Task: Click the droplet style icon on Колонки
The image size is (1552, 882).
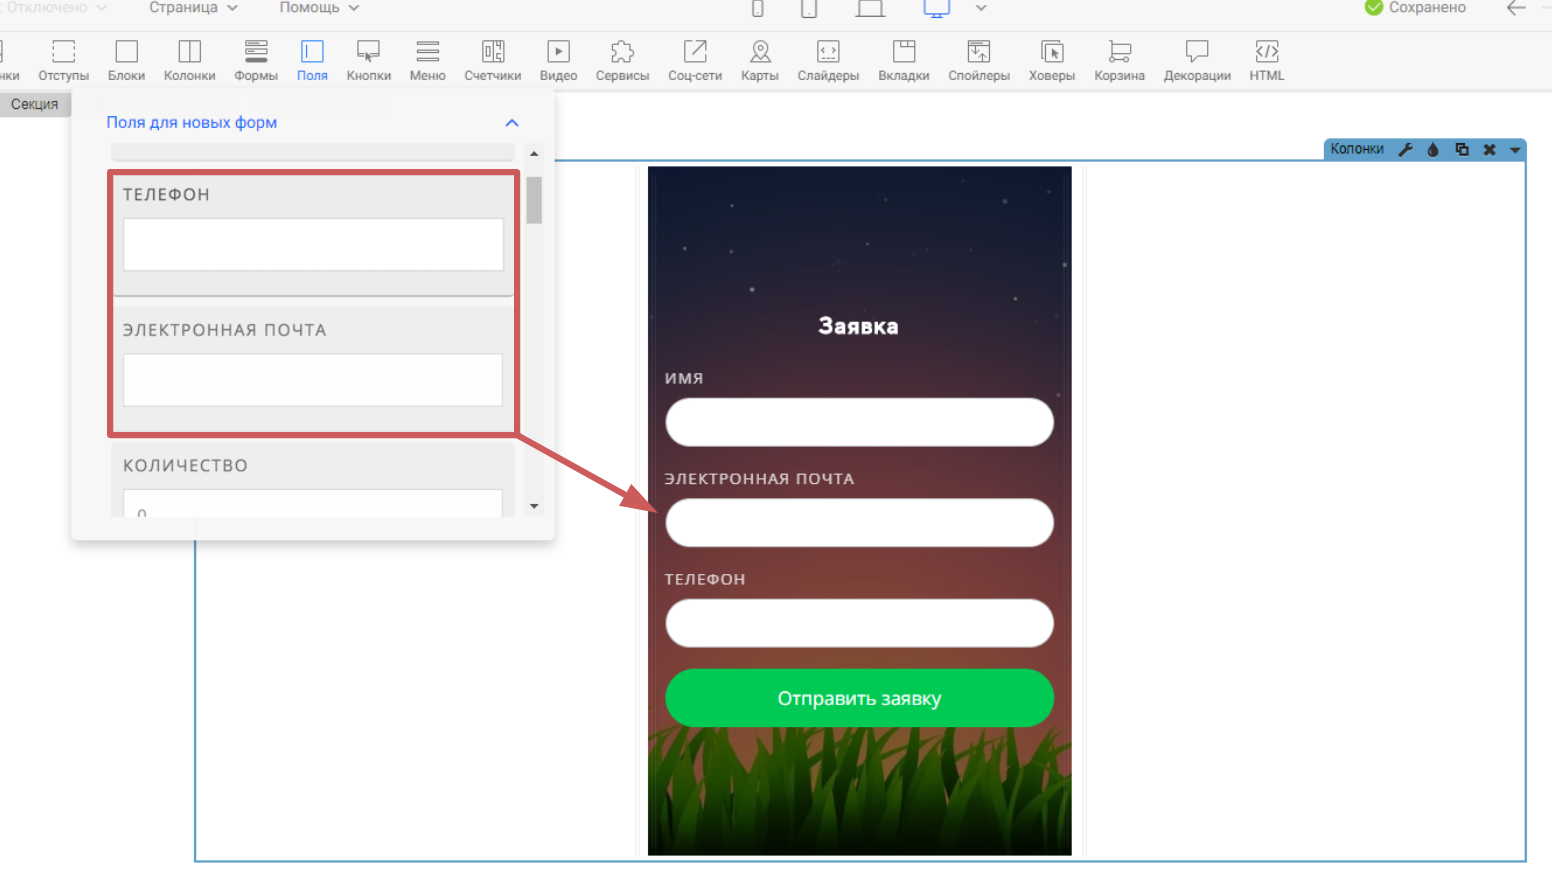Action: click(1433, 150)
